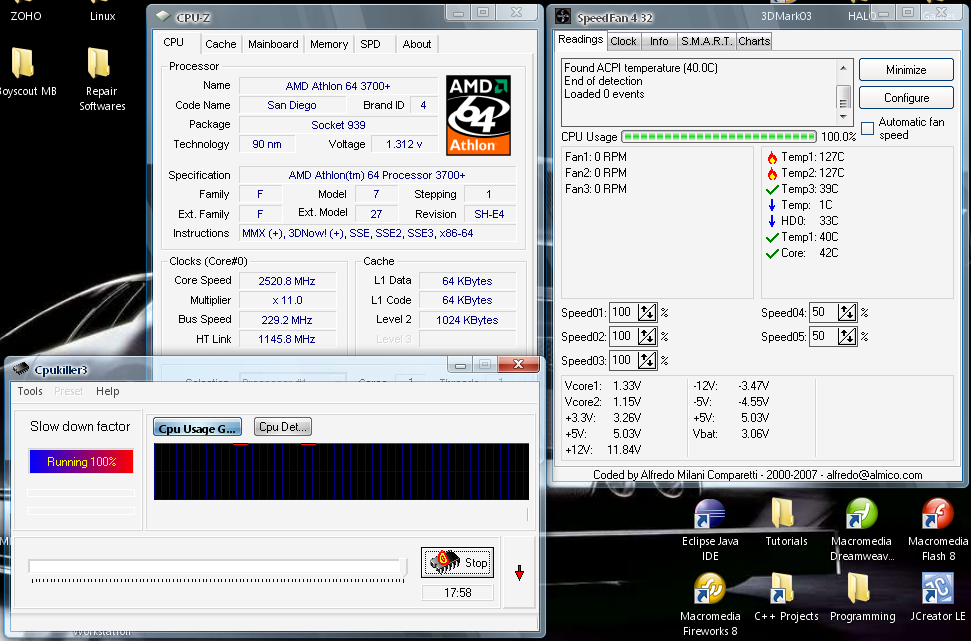The height and width of the screenshot is (641, 971).
Task: Switch to the Cache tab in CPU-Z
Action: pos(220,44)
